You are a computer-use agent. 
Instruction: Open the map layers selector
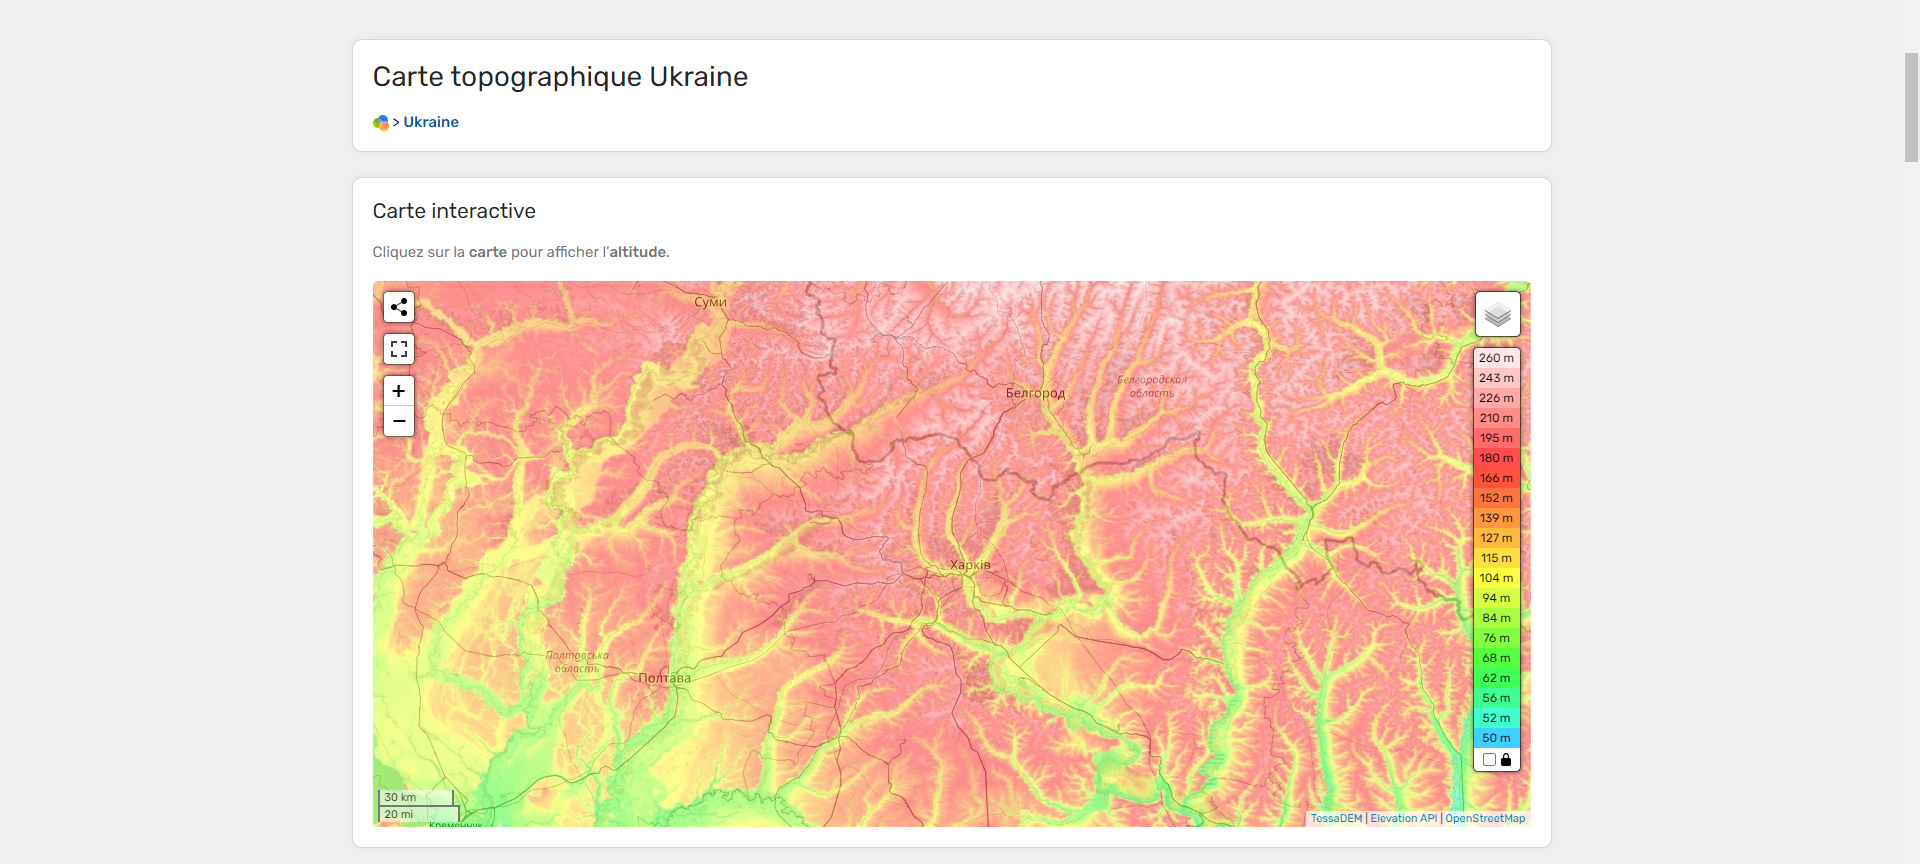click(x=1497, y=315)
